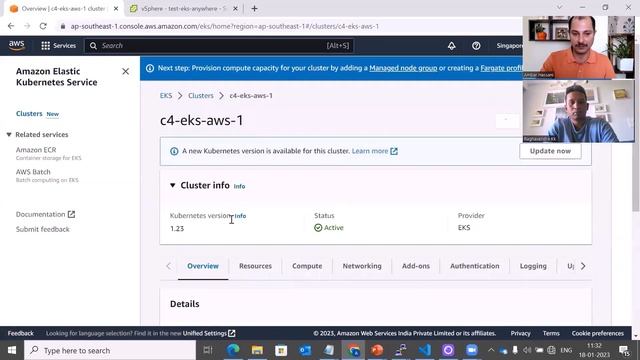Switch to the Logging tab
The height and width of the screenshot is (360, 640).
click(533, 266)
